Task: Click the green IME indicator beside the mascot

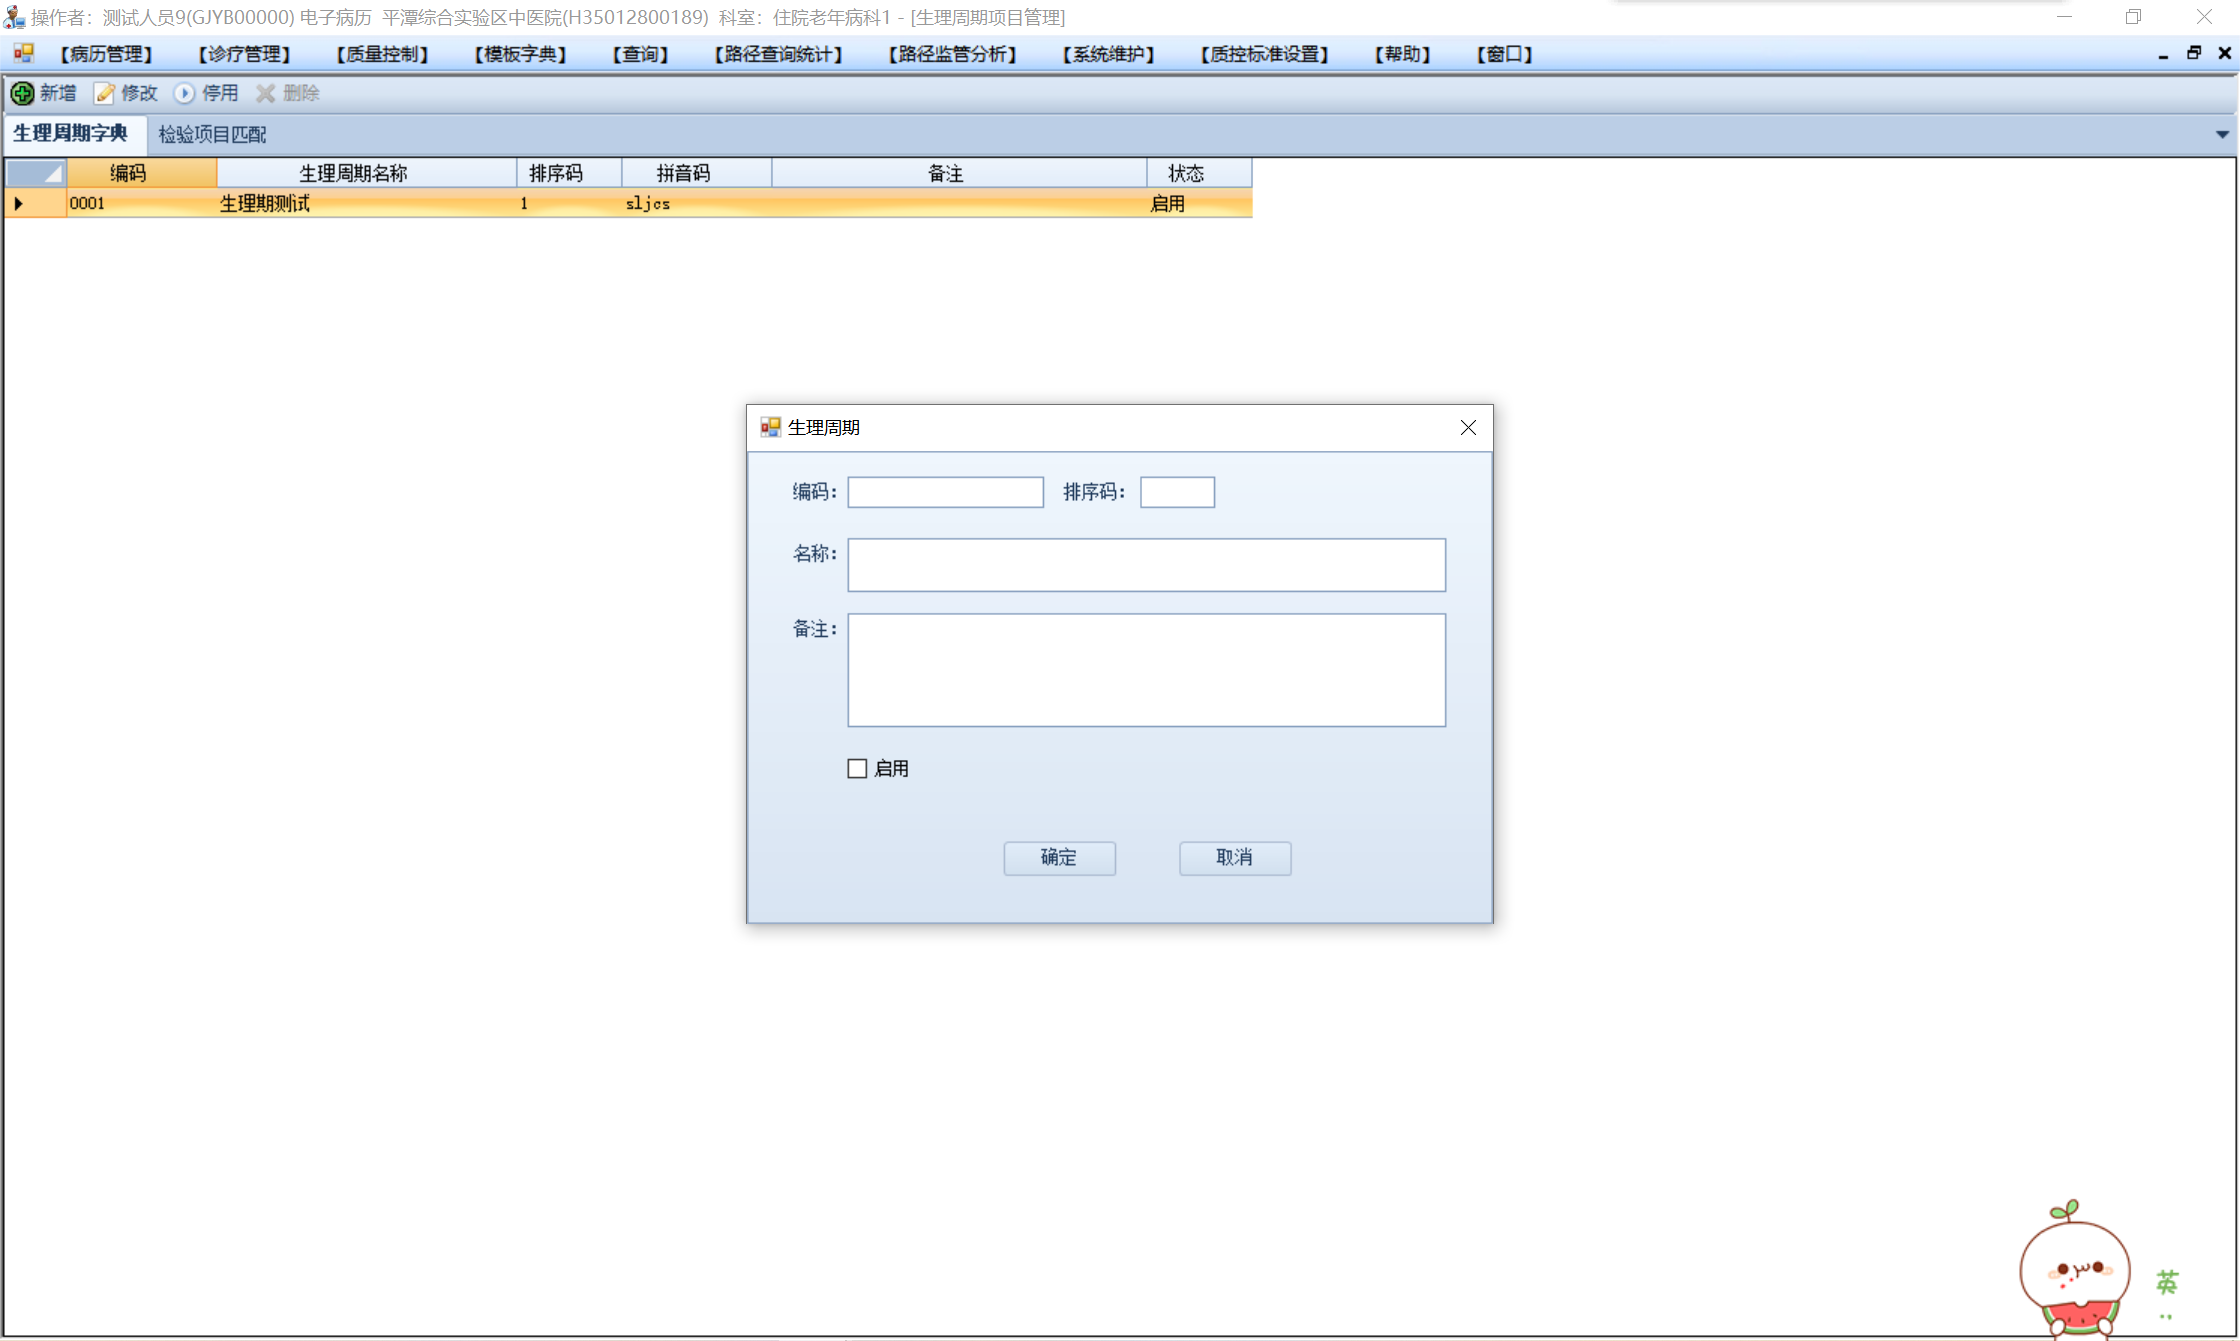Action: coord(2167,1283)
